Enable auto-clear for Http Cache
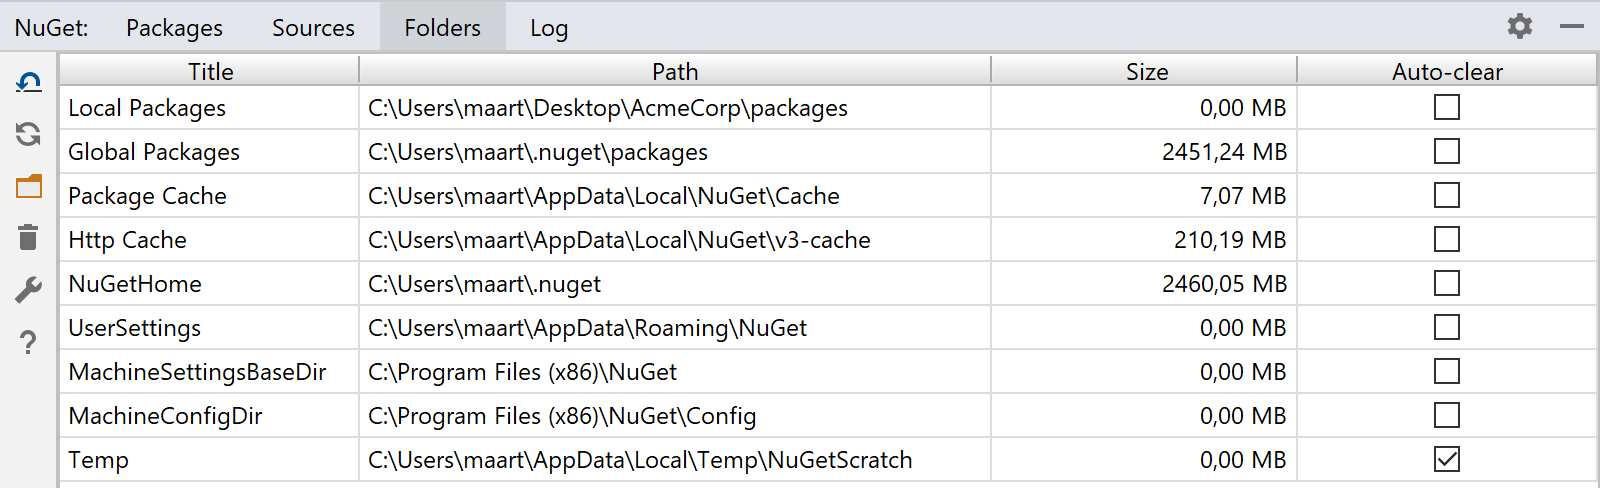The width and height of the screenshot is (1600, 488). 1447,239
